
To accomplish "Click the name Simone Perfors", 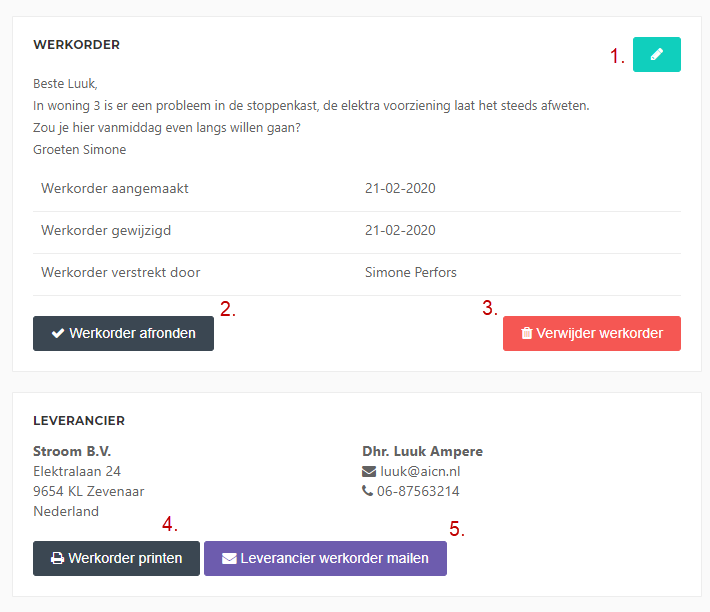I will 411,273.
